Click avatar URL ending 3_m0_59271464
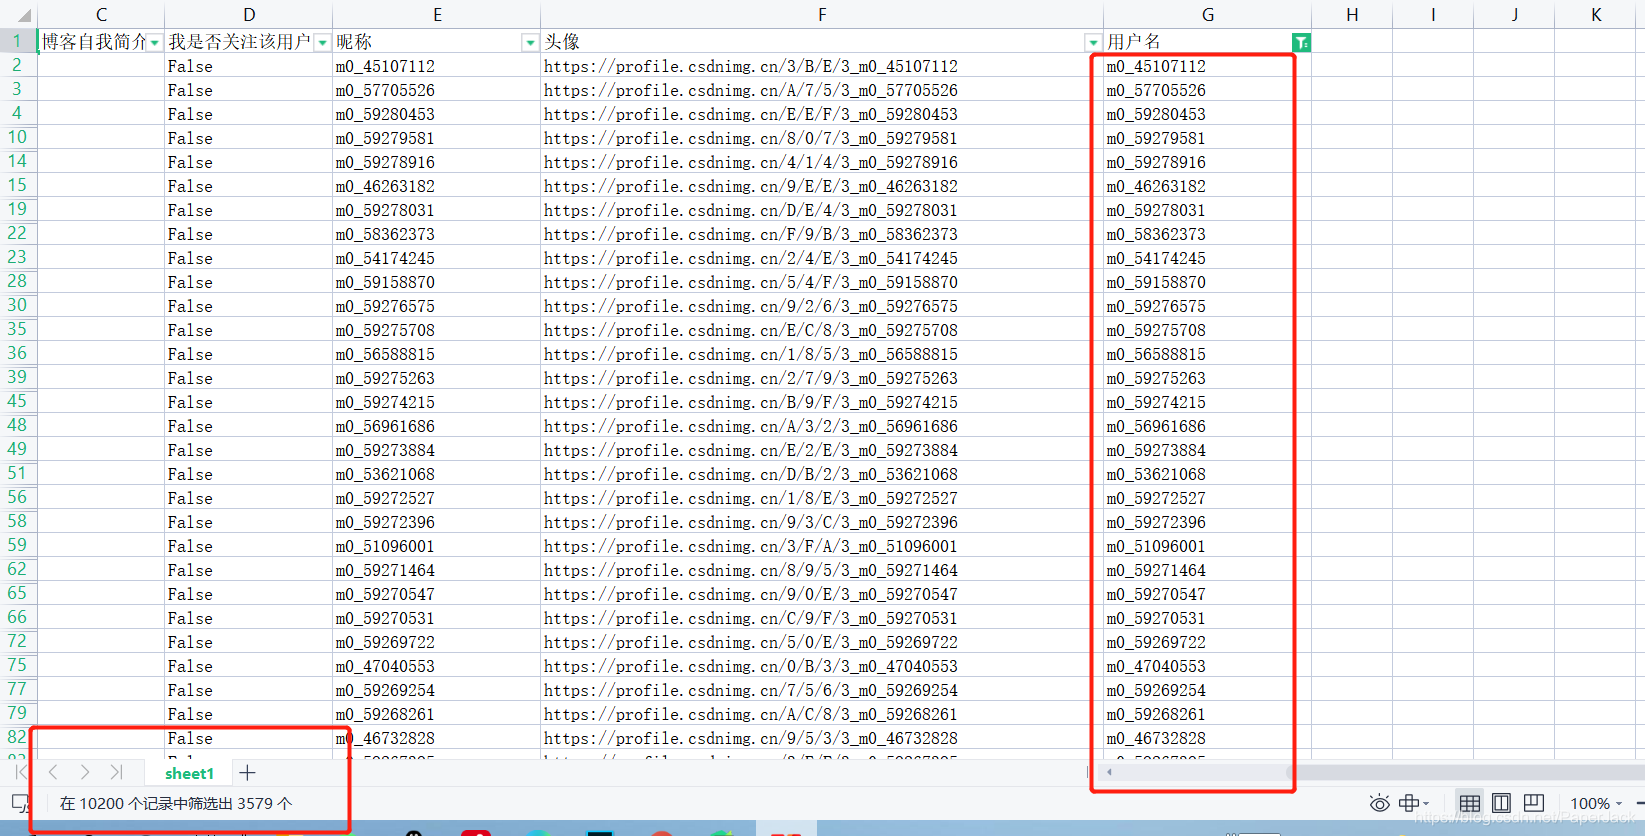This screenshot has width=1645, height=836. pos(821,570)
